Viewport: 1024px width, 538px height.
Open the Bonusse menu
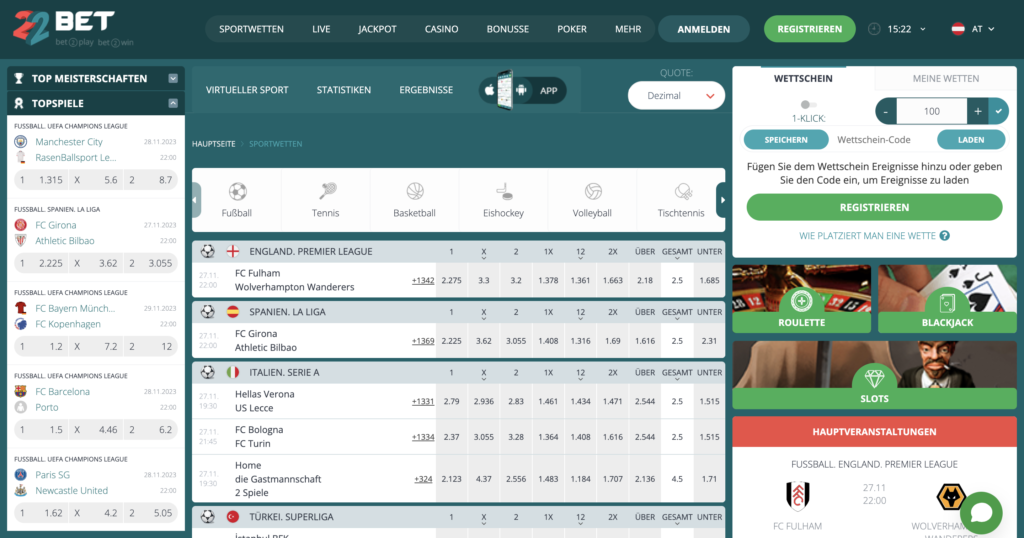coord(507,29)
